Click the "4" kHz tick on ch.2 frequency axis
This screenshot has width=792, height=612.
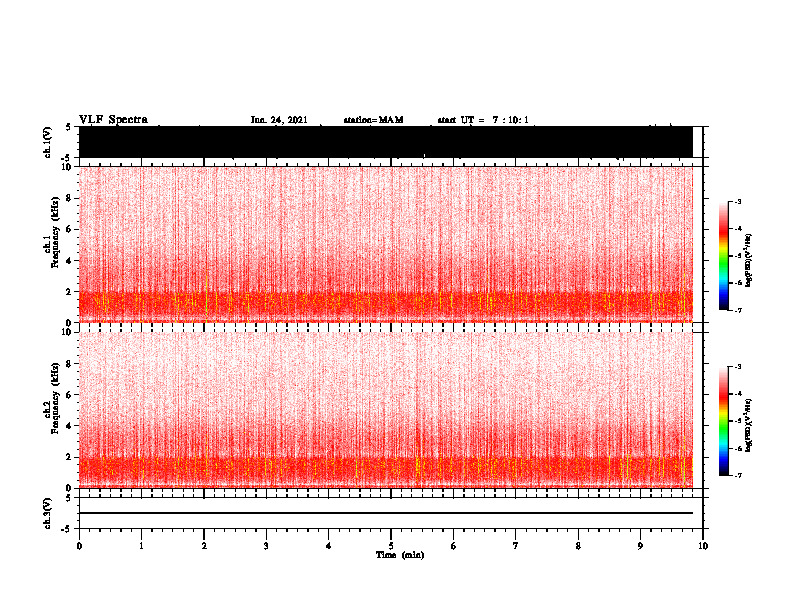tap(70, 426)
